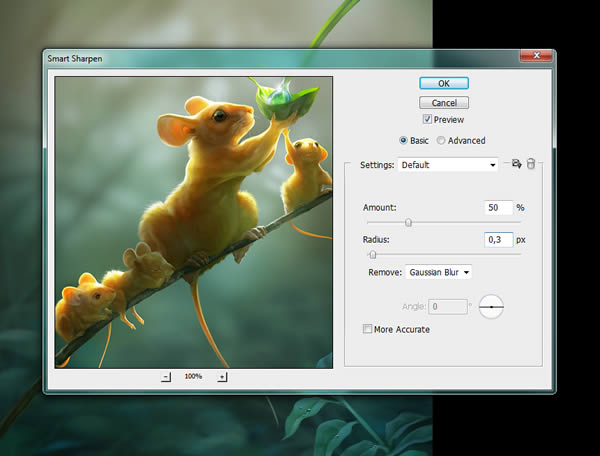Open the Settings preset dropdown
Screen dimensions: 600x456
pos(448,164)
